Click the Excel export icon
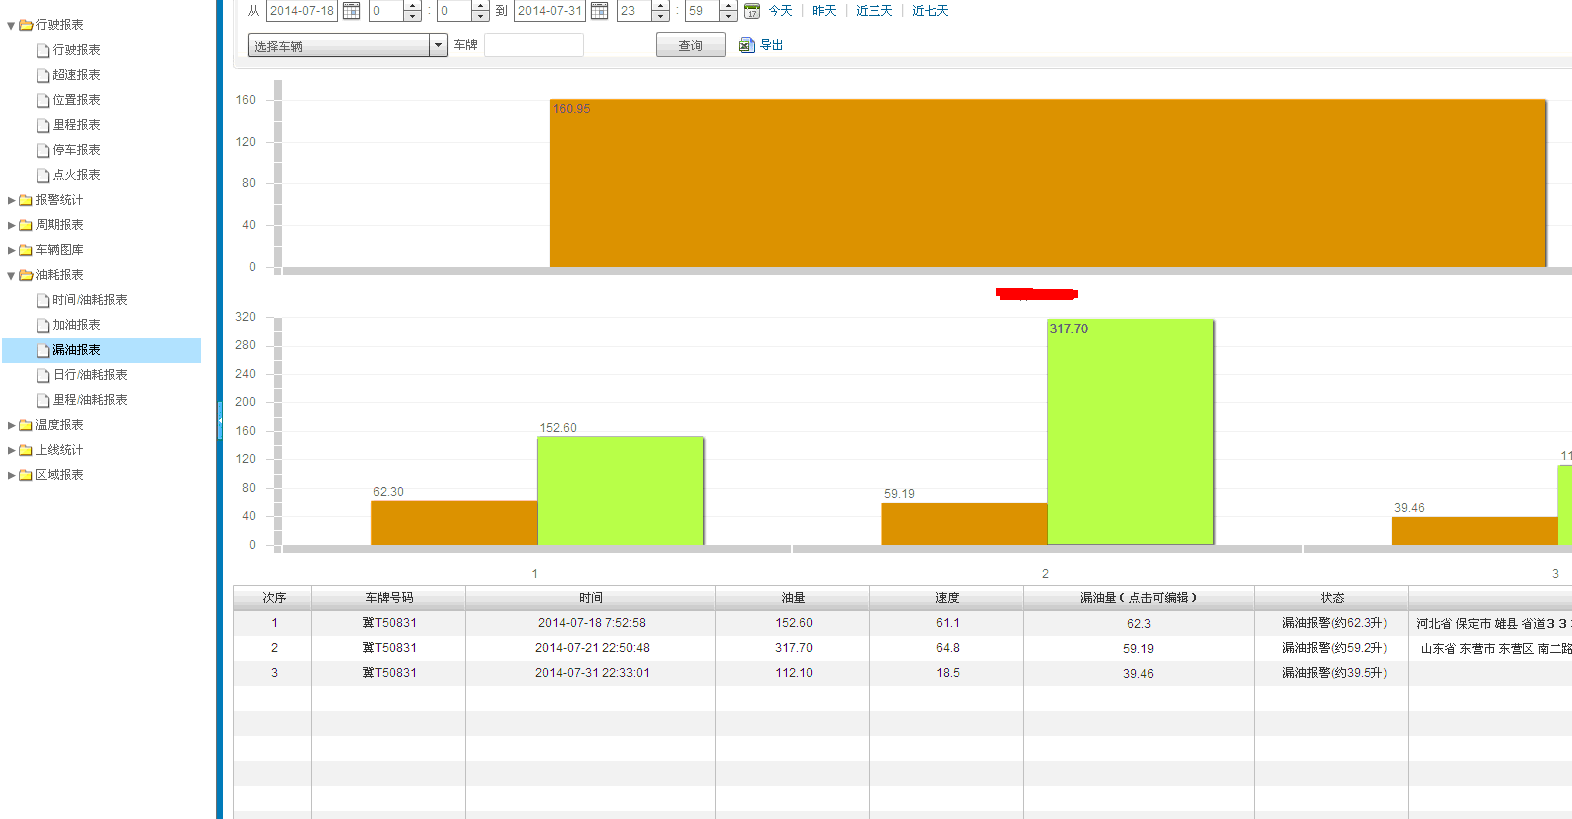This screenshot has width=1572, height=819. 746,45
